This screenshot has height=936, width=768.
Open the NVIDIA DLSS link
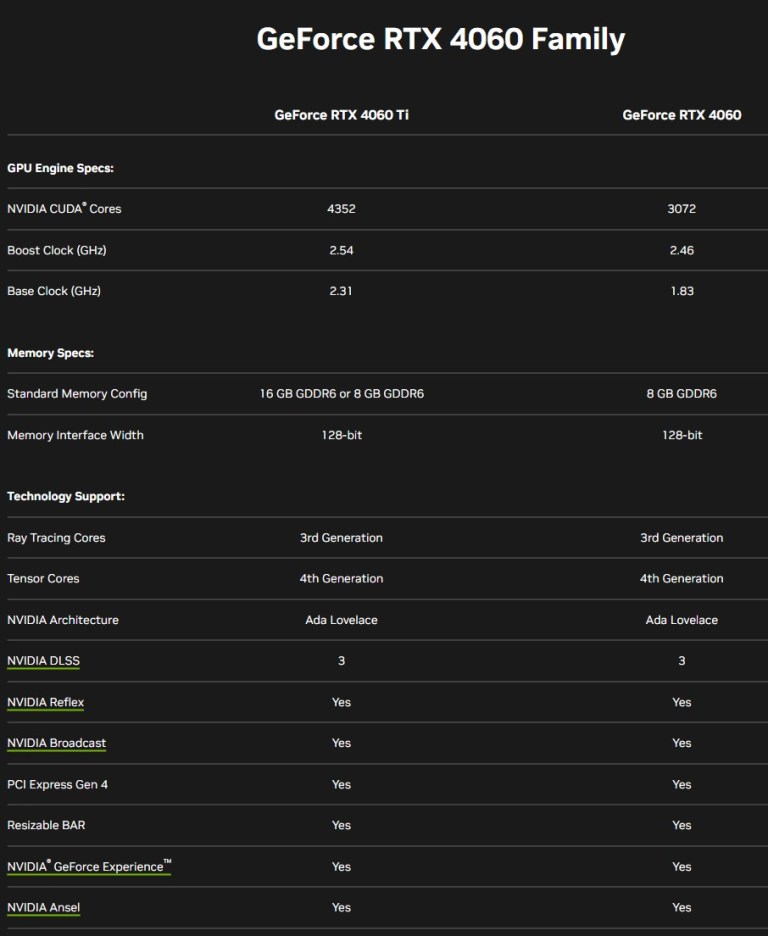(43, 661)
